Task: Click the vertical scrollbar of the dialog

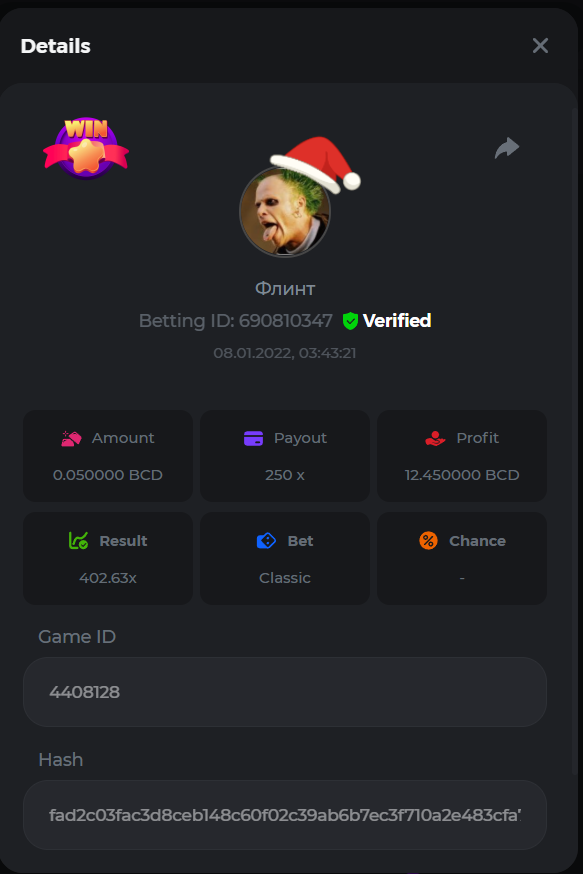Action: (575, 440)
